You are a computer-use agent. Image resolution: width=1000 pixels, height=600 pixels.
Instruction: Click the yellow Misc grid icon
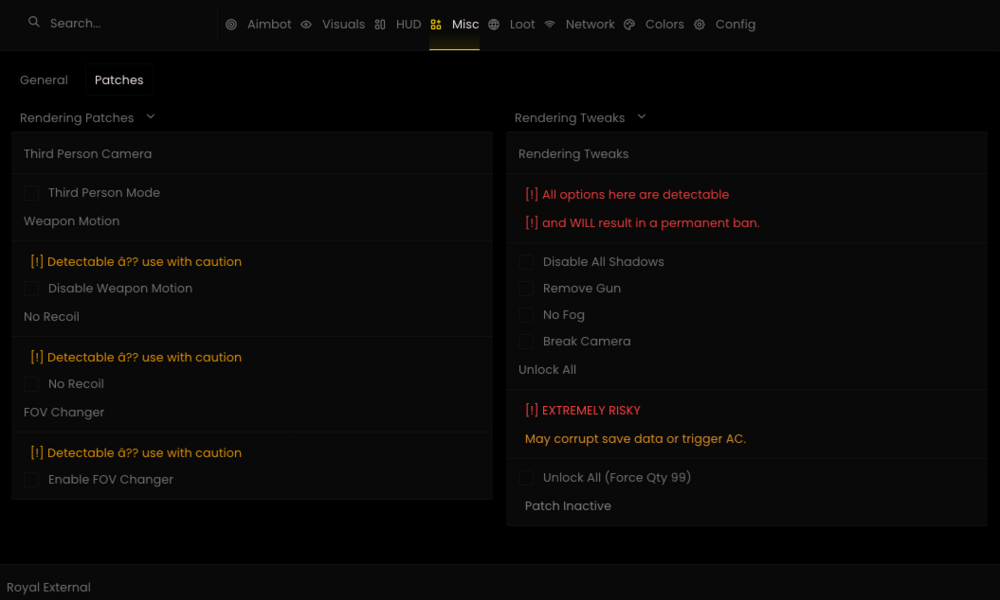[x=436, y=24]
